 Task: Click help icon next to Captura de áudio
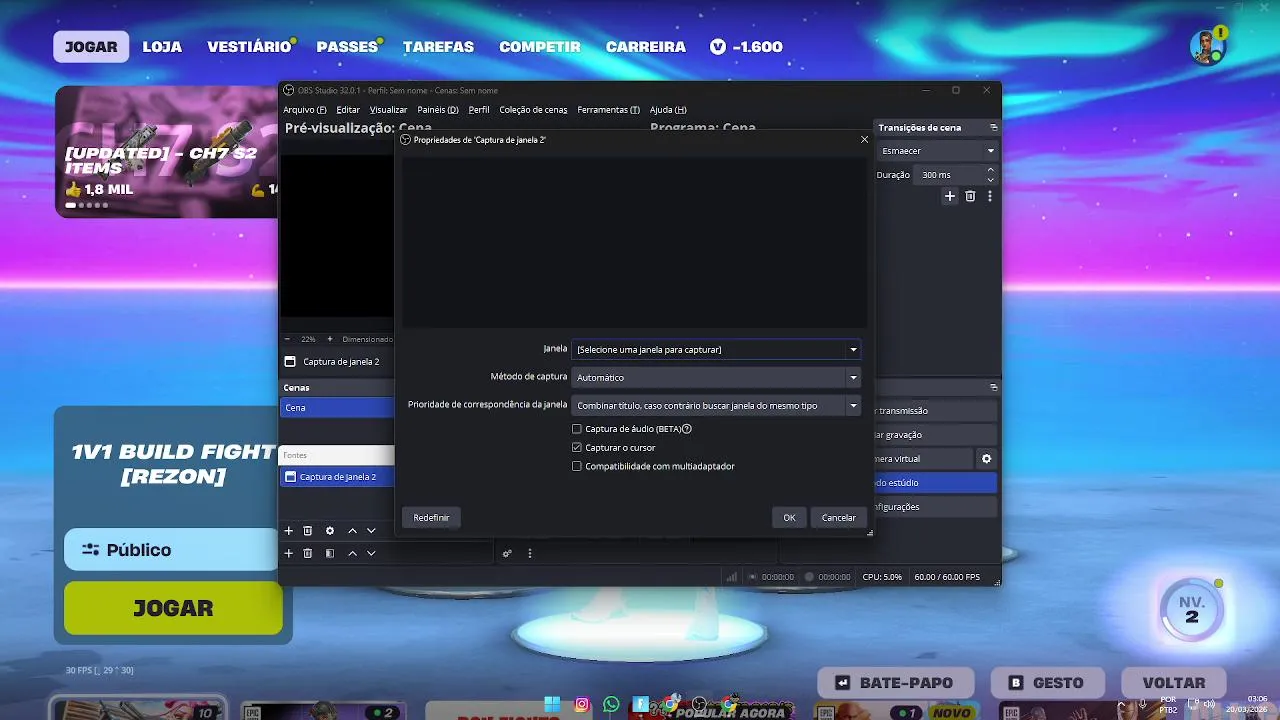(687, 429)
